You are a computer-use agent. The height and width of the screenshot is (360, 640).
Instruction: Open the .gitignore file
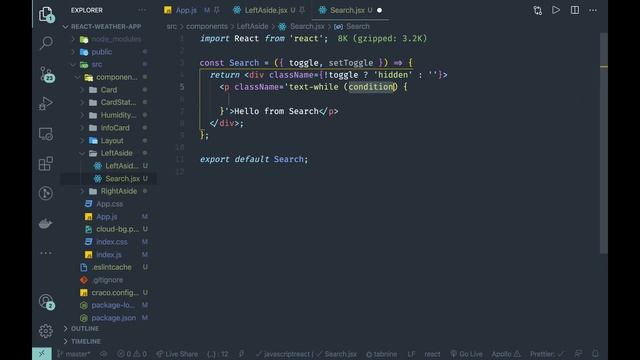109,280
